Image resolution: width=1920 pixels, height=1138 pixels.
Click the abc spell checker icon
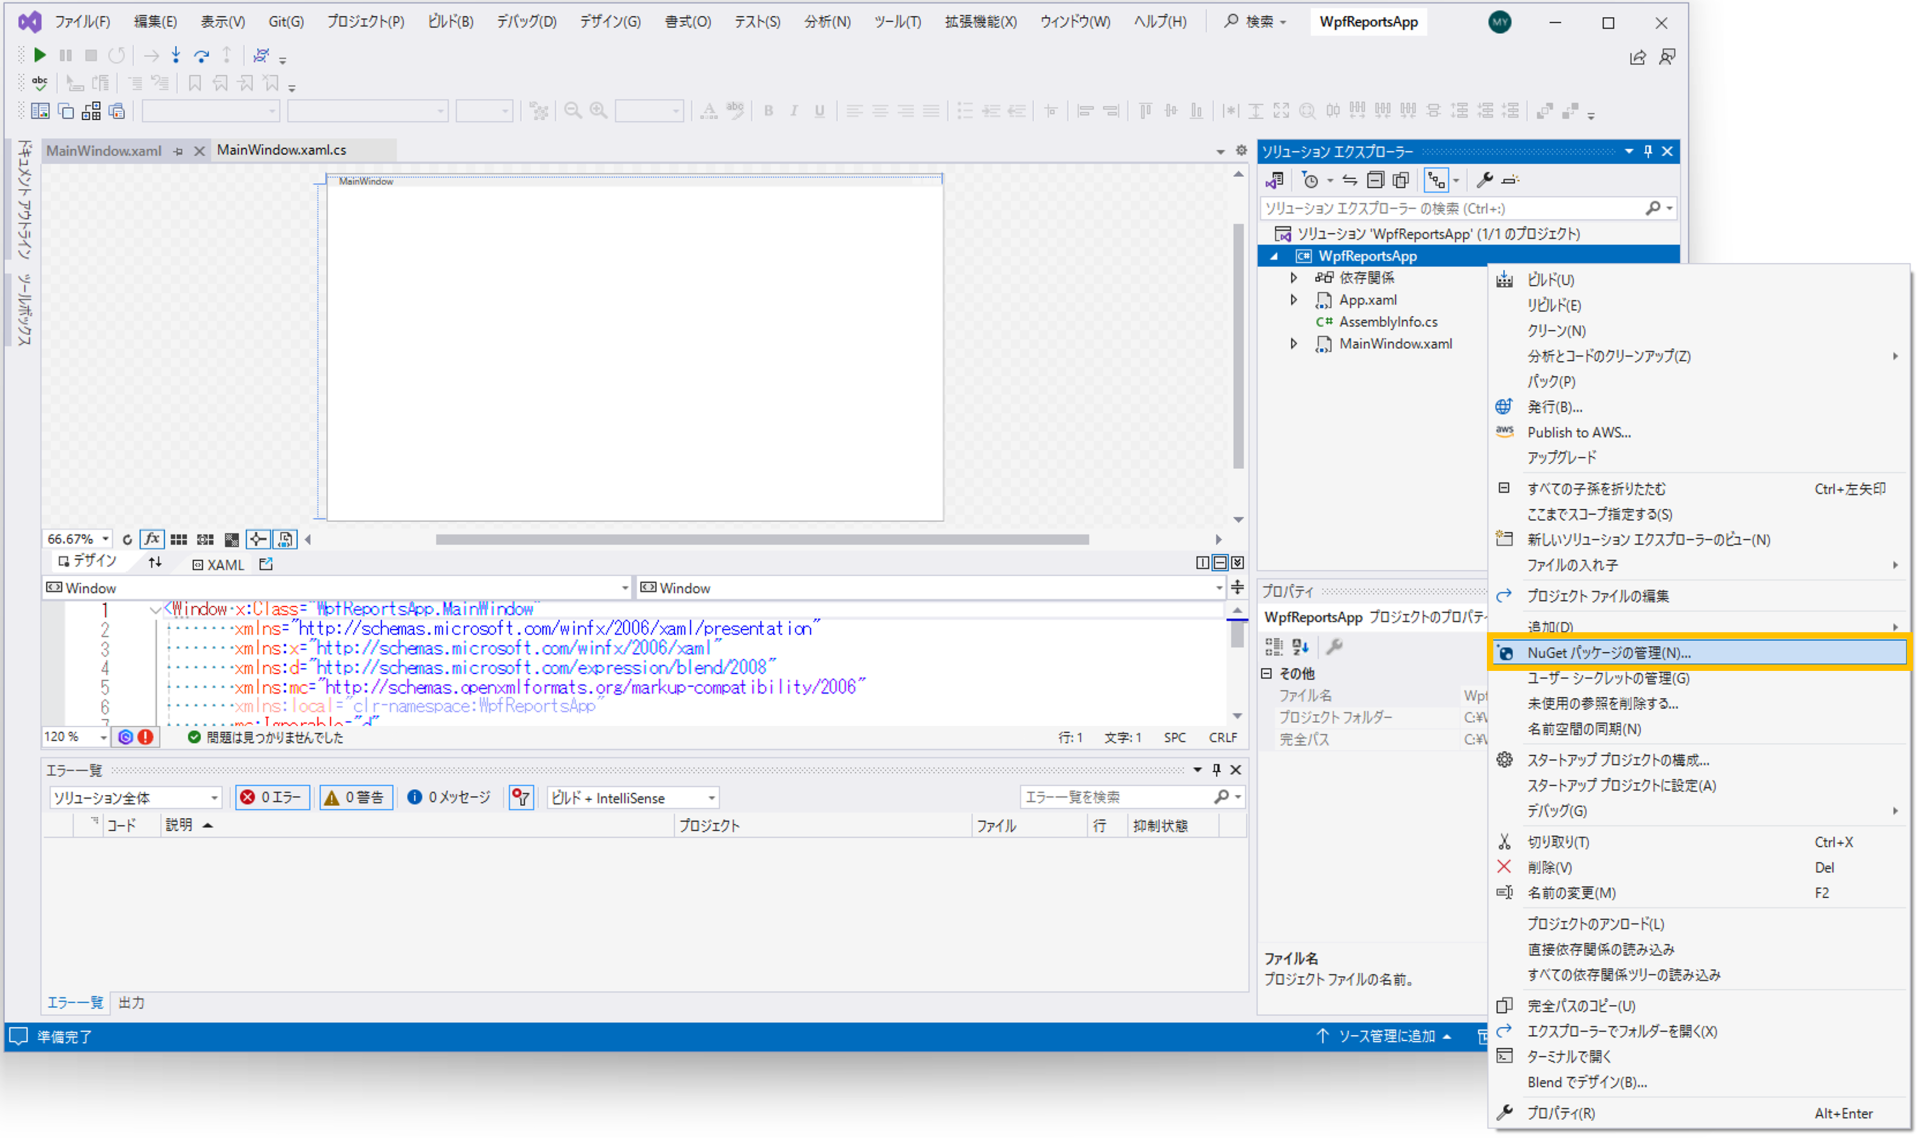[x=40, y=83]
